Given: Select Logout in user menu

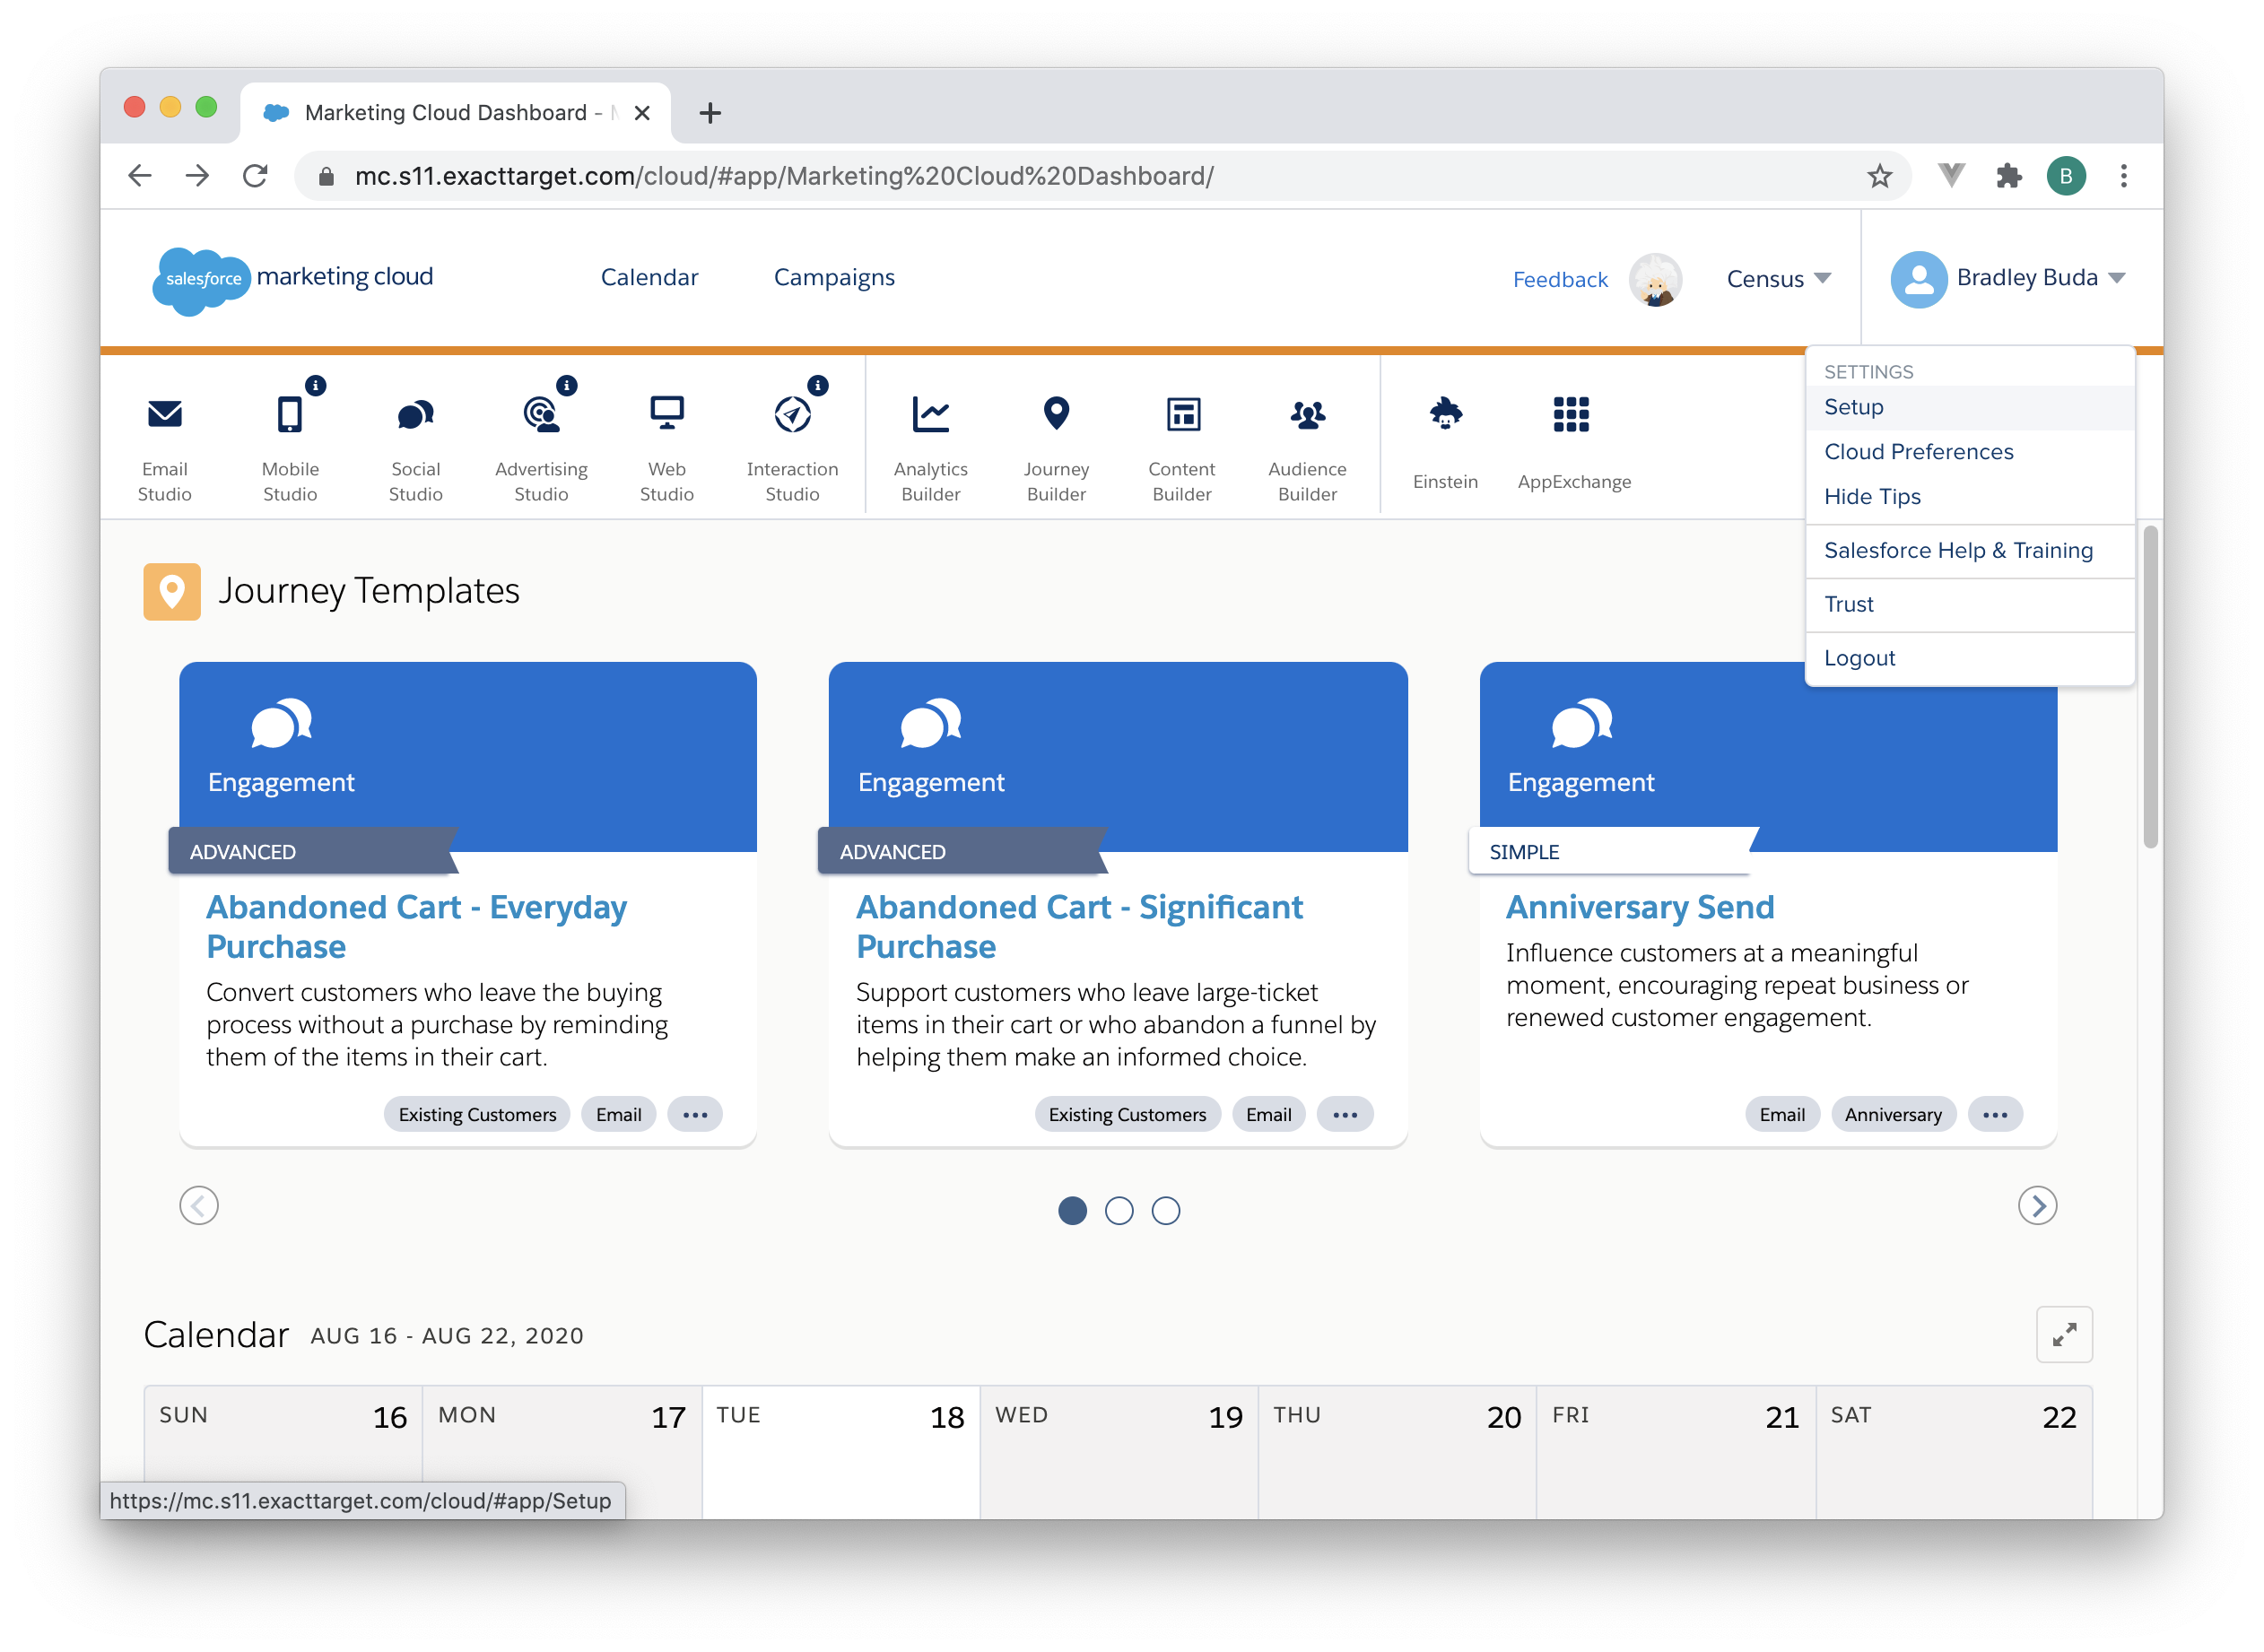Looking at the screenshot, I should (1859, 658).
